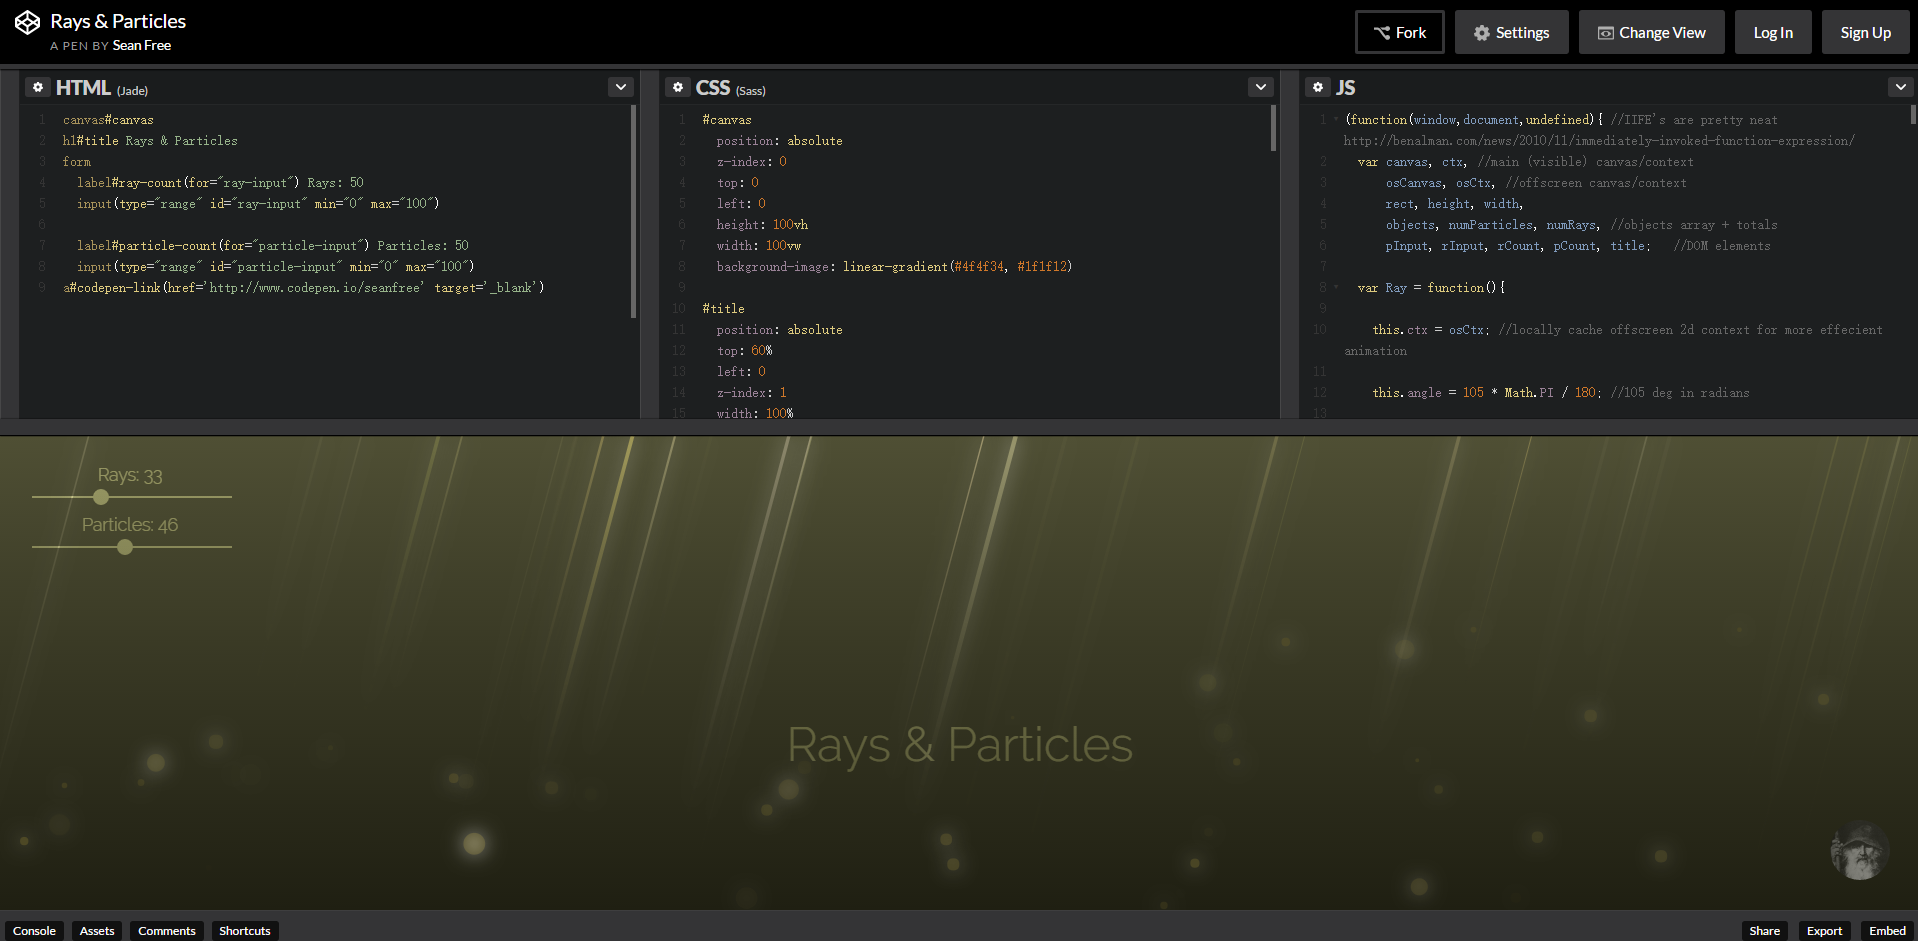Click the "h1#title Rays & Particles" HTML line
Image resolution: width=1918 pixels, height=941 pixels.
[150, 141]
